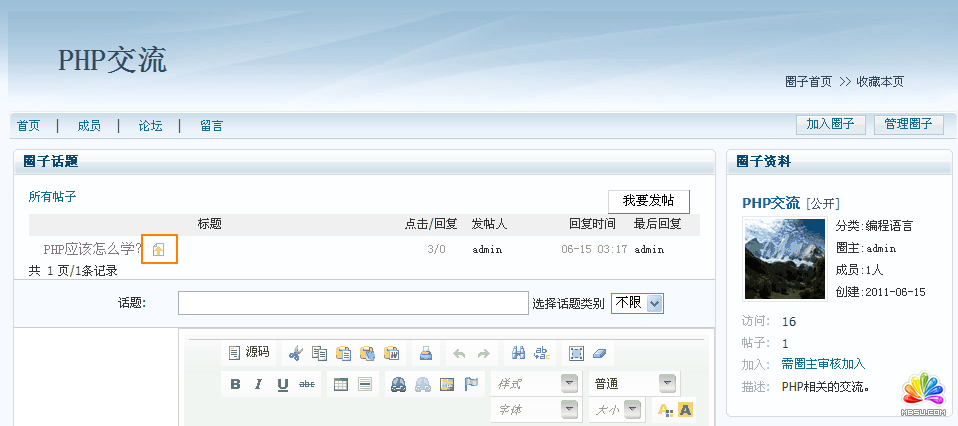958x426 pixels.
Task: Click the Cut scissors icon in the editor
Action: pos(295,353)
